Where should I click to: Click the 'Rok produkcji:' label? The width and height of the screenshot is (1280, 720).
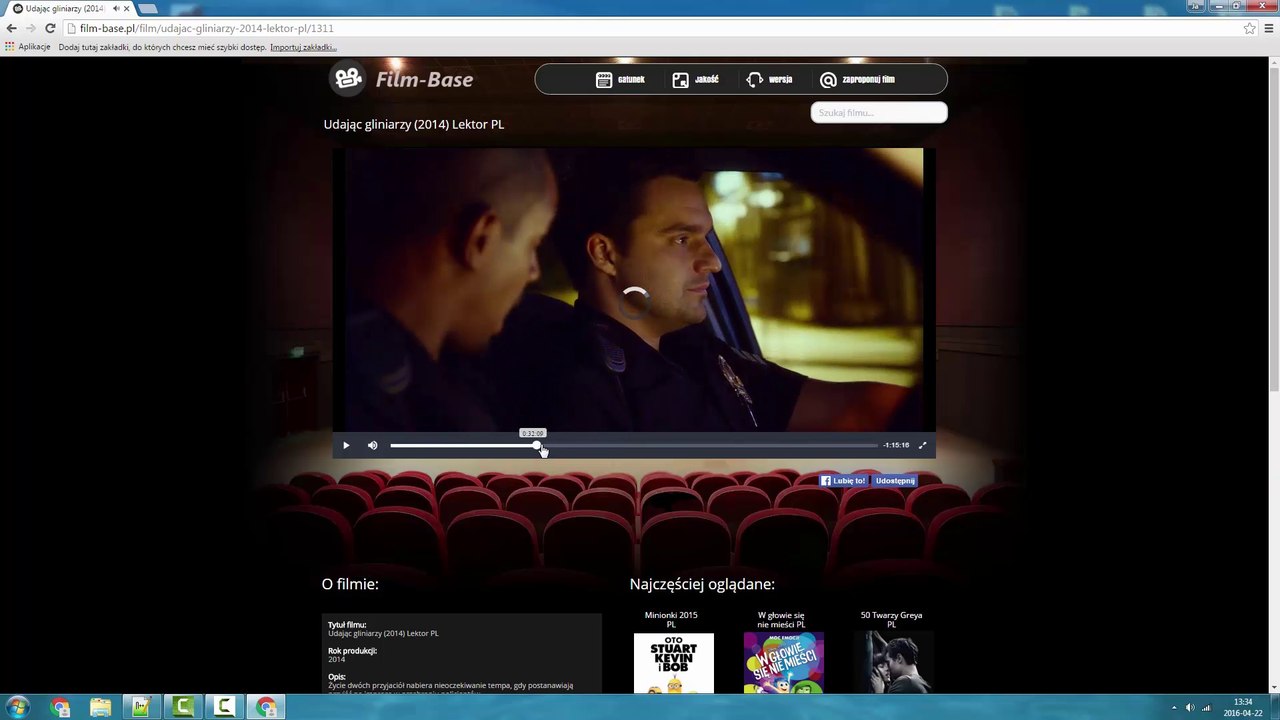352,651
